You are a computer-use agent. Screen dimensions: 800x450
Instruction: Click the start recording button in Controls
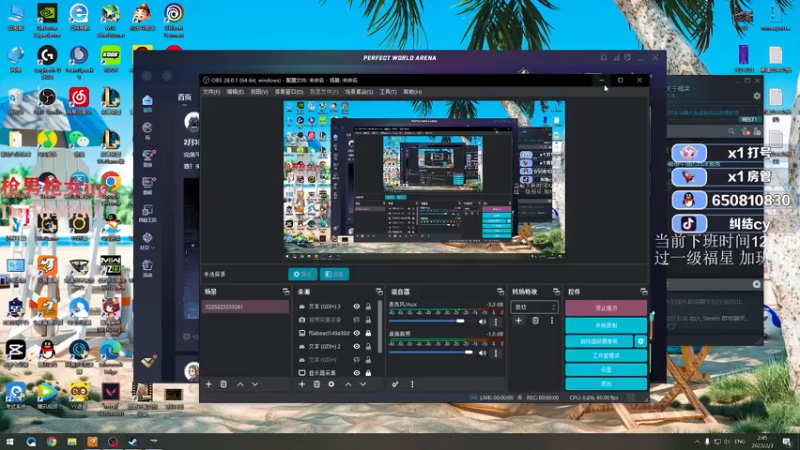pos(606,326)
